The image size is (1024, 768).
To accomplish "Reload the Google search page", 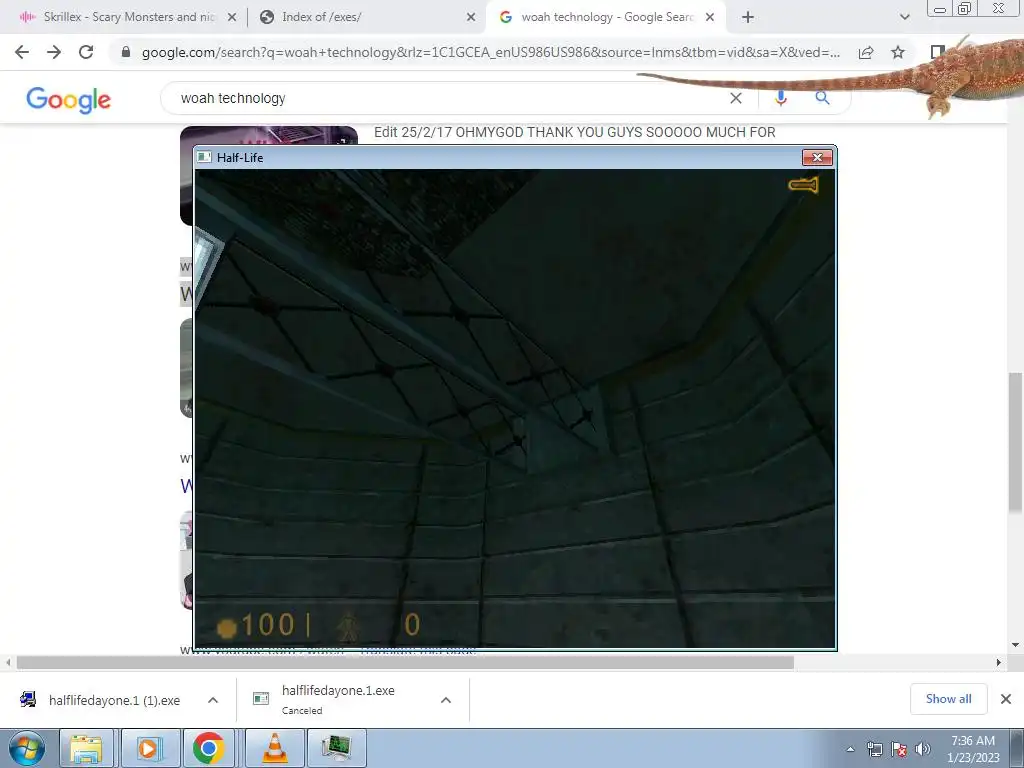I will pyautogui.click(x=86, y=52).
